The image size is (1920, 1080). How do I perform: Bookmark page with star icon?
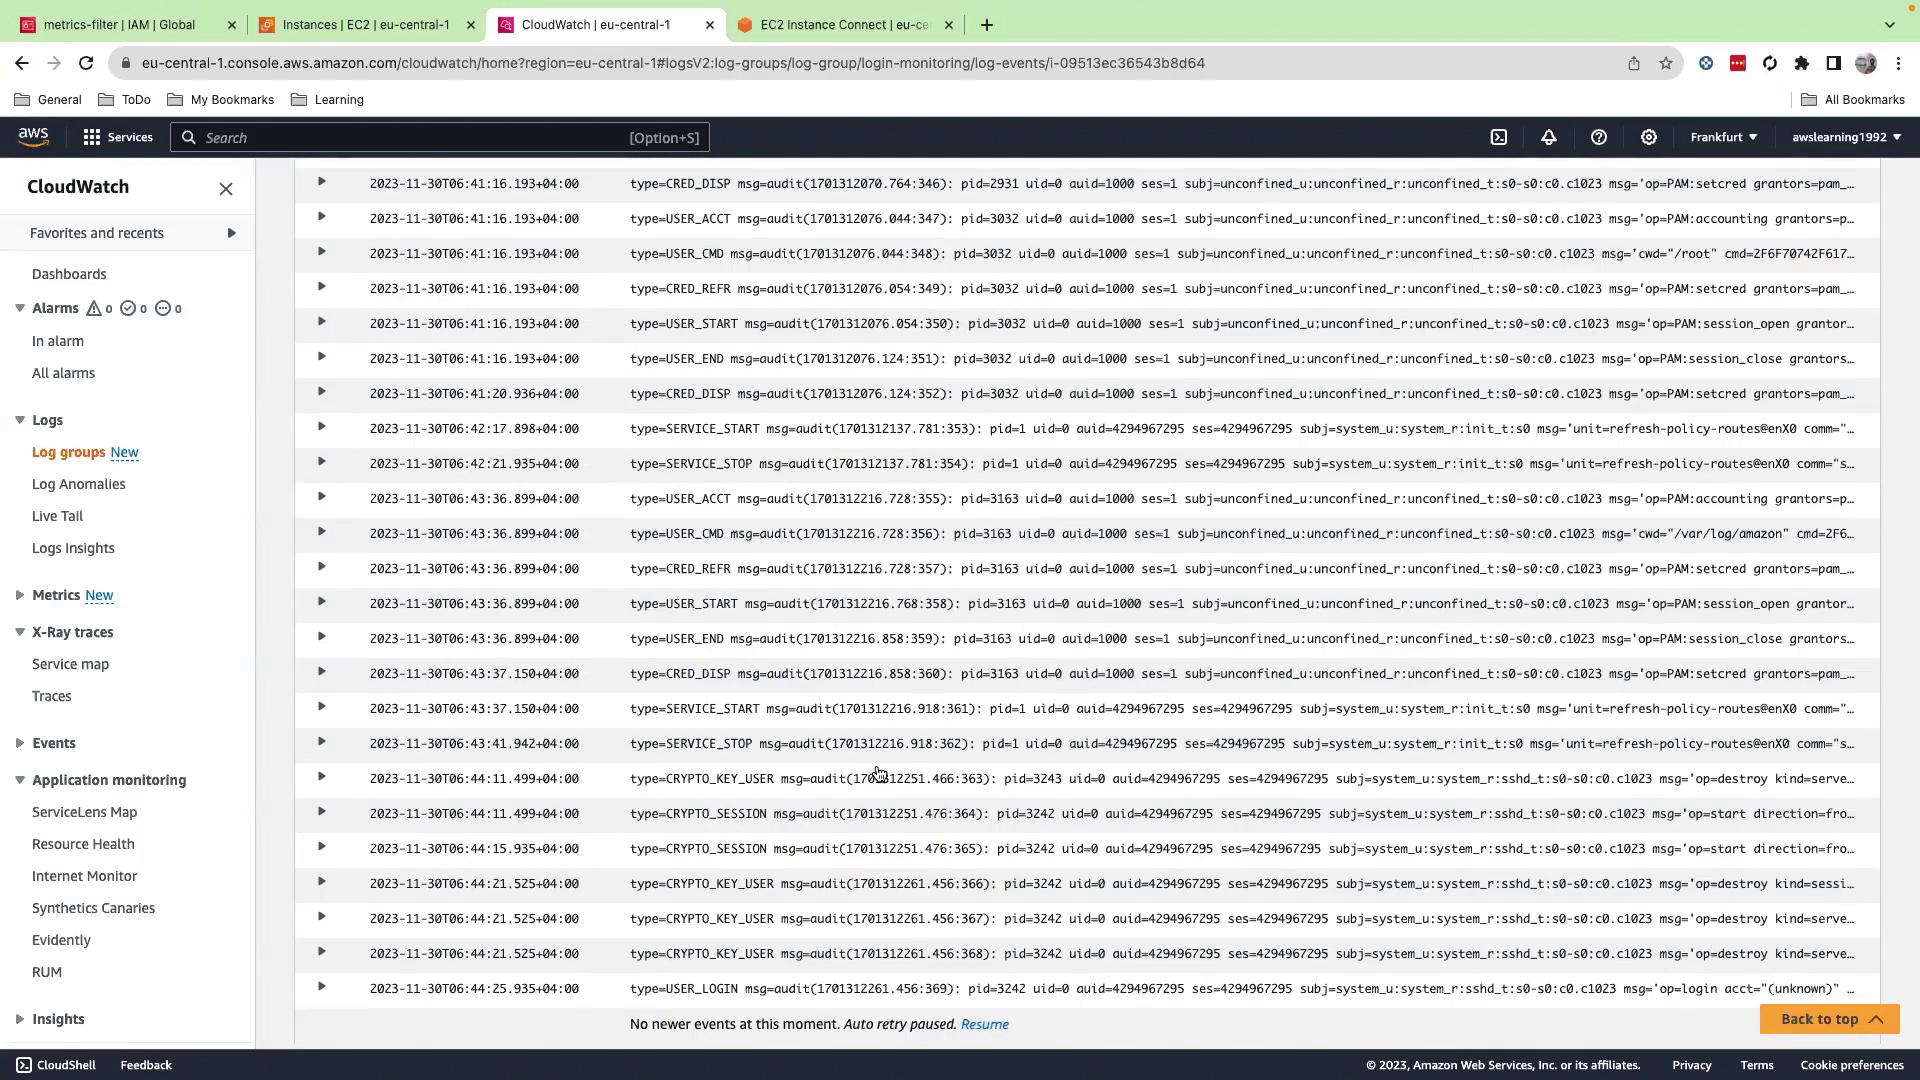point(1665,63)
